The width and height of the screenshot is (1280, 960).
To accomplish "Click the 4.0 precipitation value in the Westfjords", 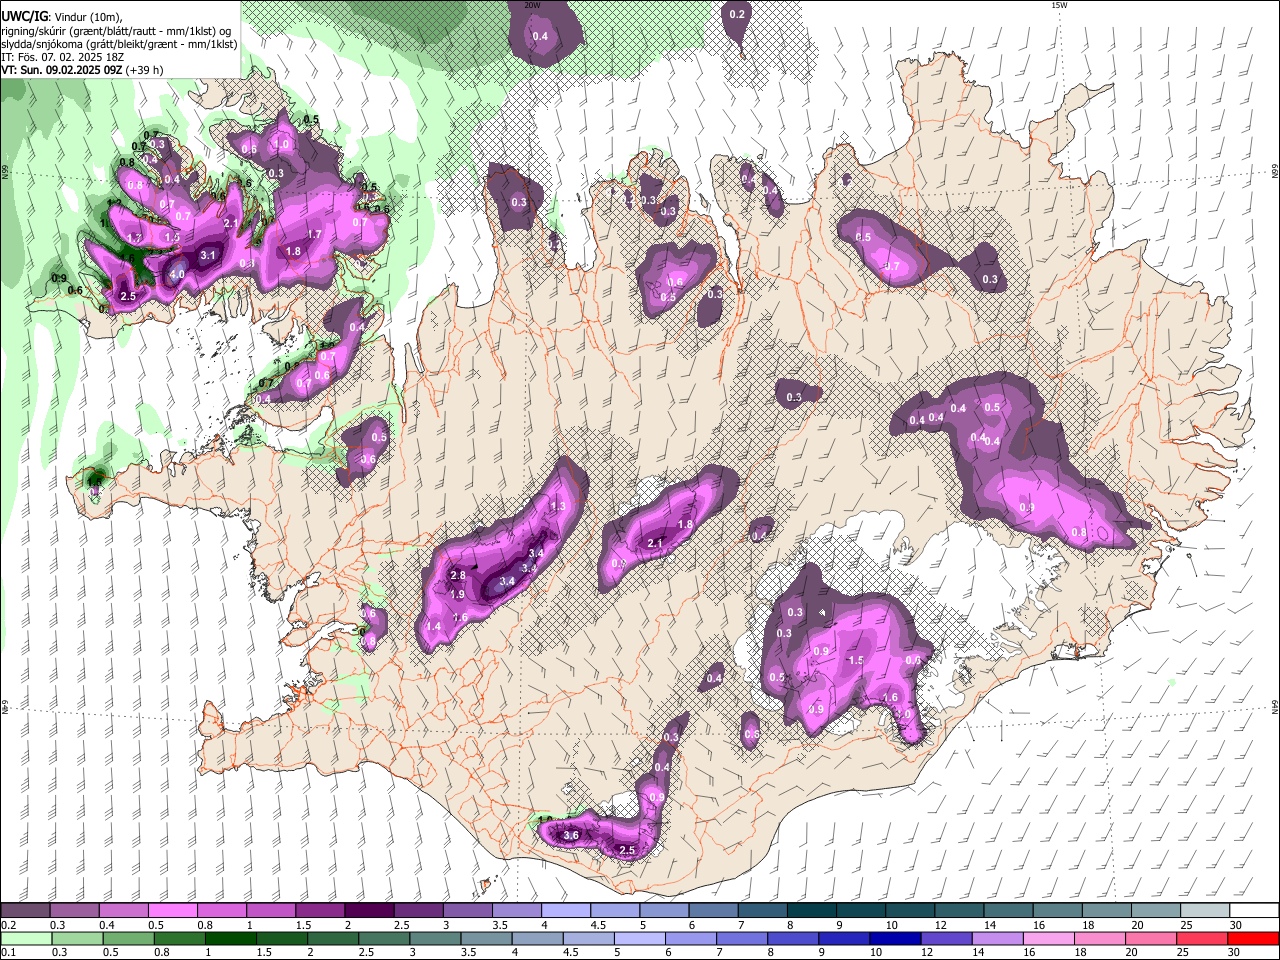I will [177, 274].
